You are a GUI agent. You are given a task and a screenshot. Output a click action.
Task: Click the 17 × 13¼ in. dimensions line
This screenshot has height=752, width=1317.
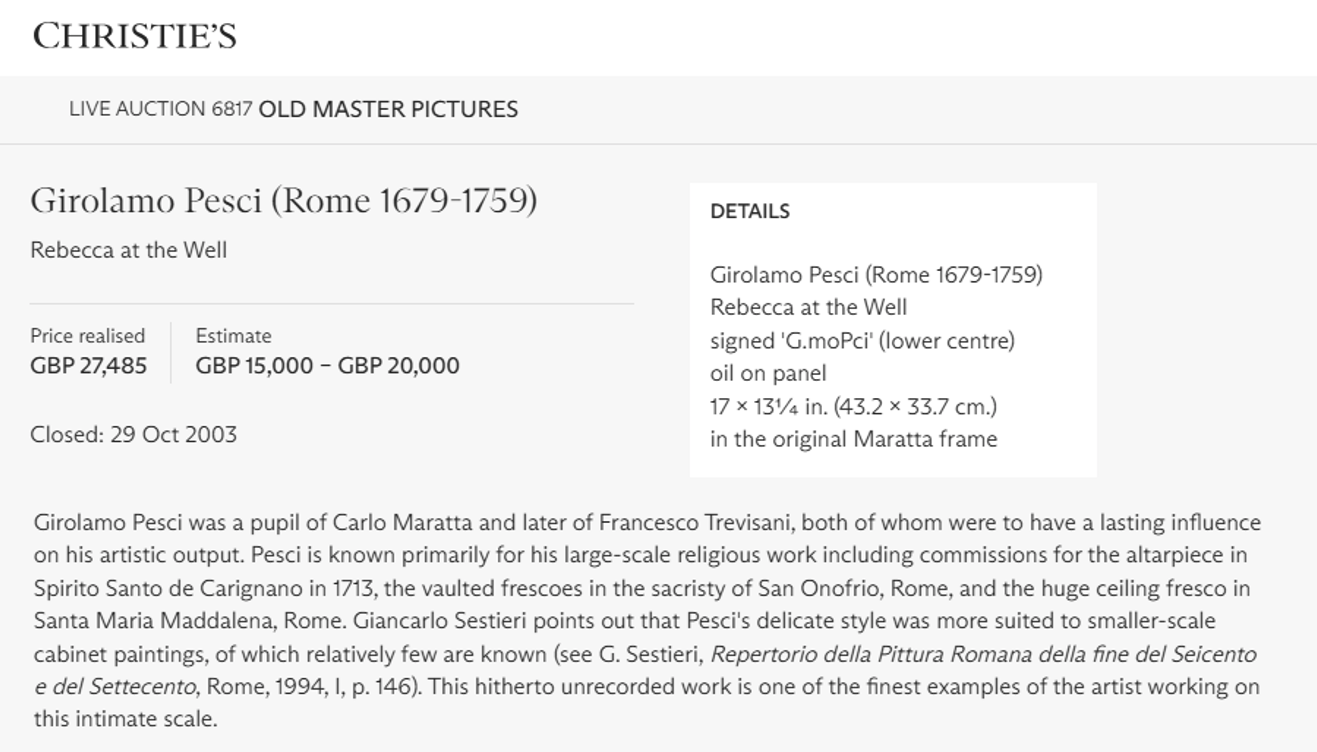[853, 407]
